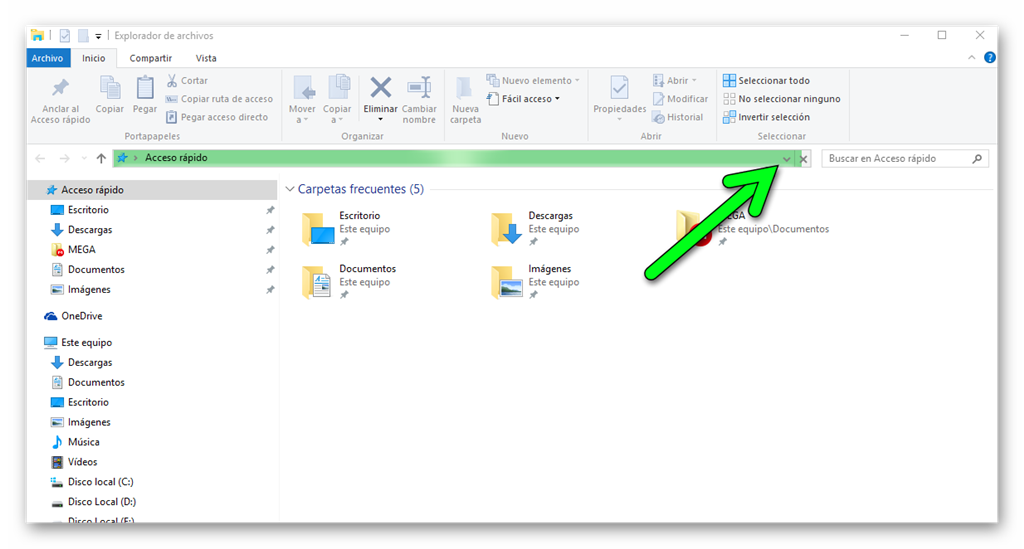
Task: Click Invertir selección
Action: (766, 117)
